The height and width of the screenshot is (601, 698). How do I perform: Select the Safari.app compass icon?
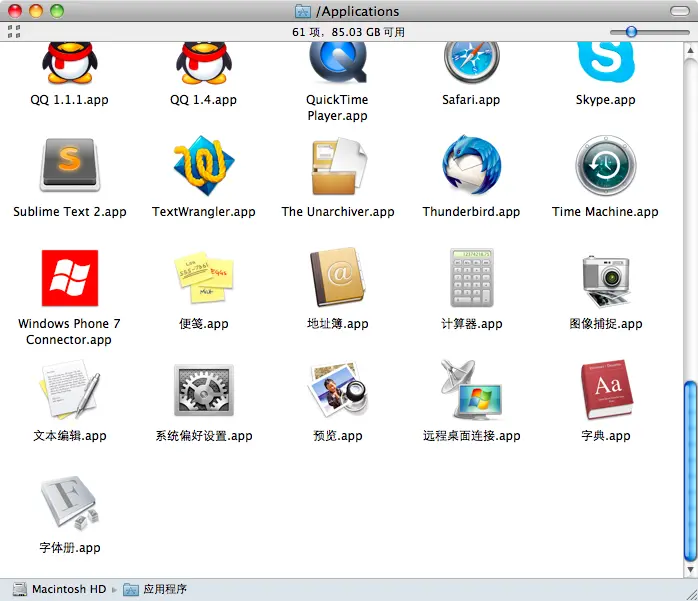click(471, 63)
